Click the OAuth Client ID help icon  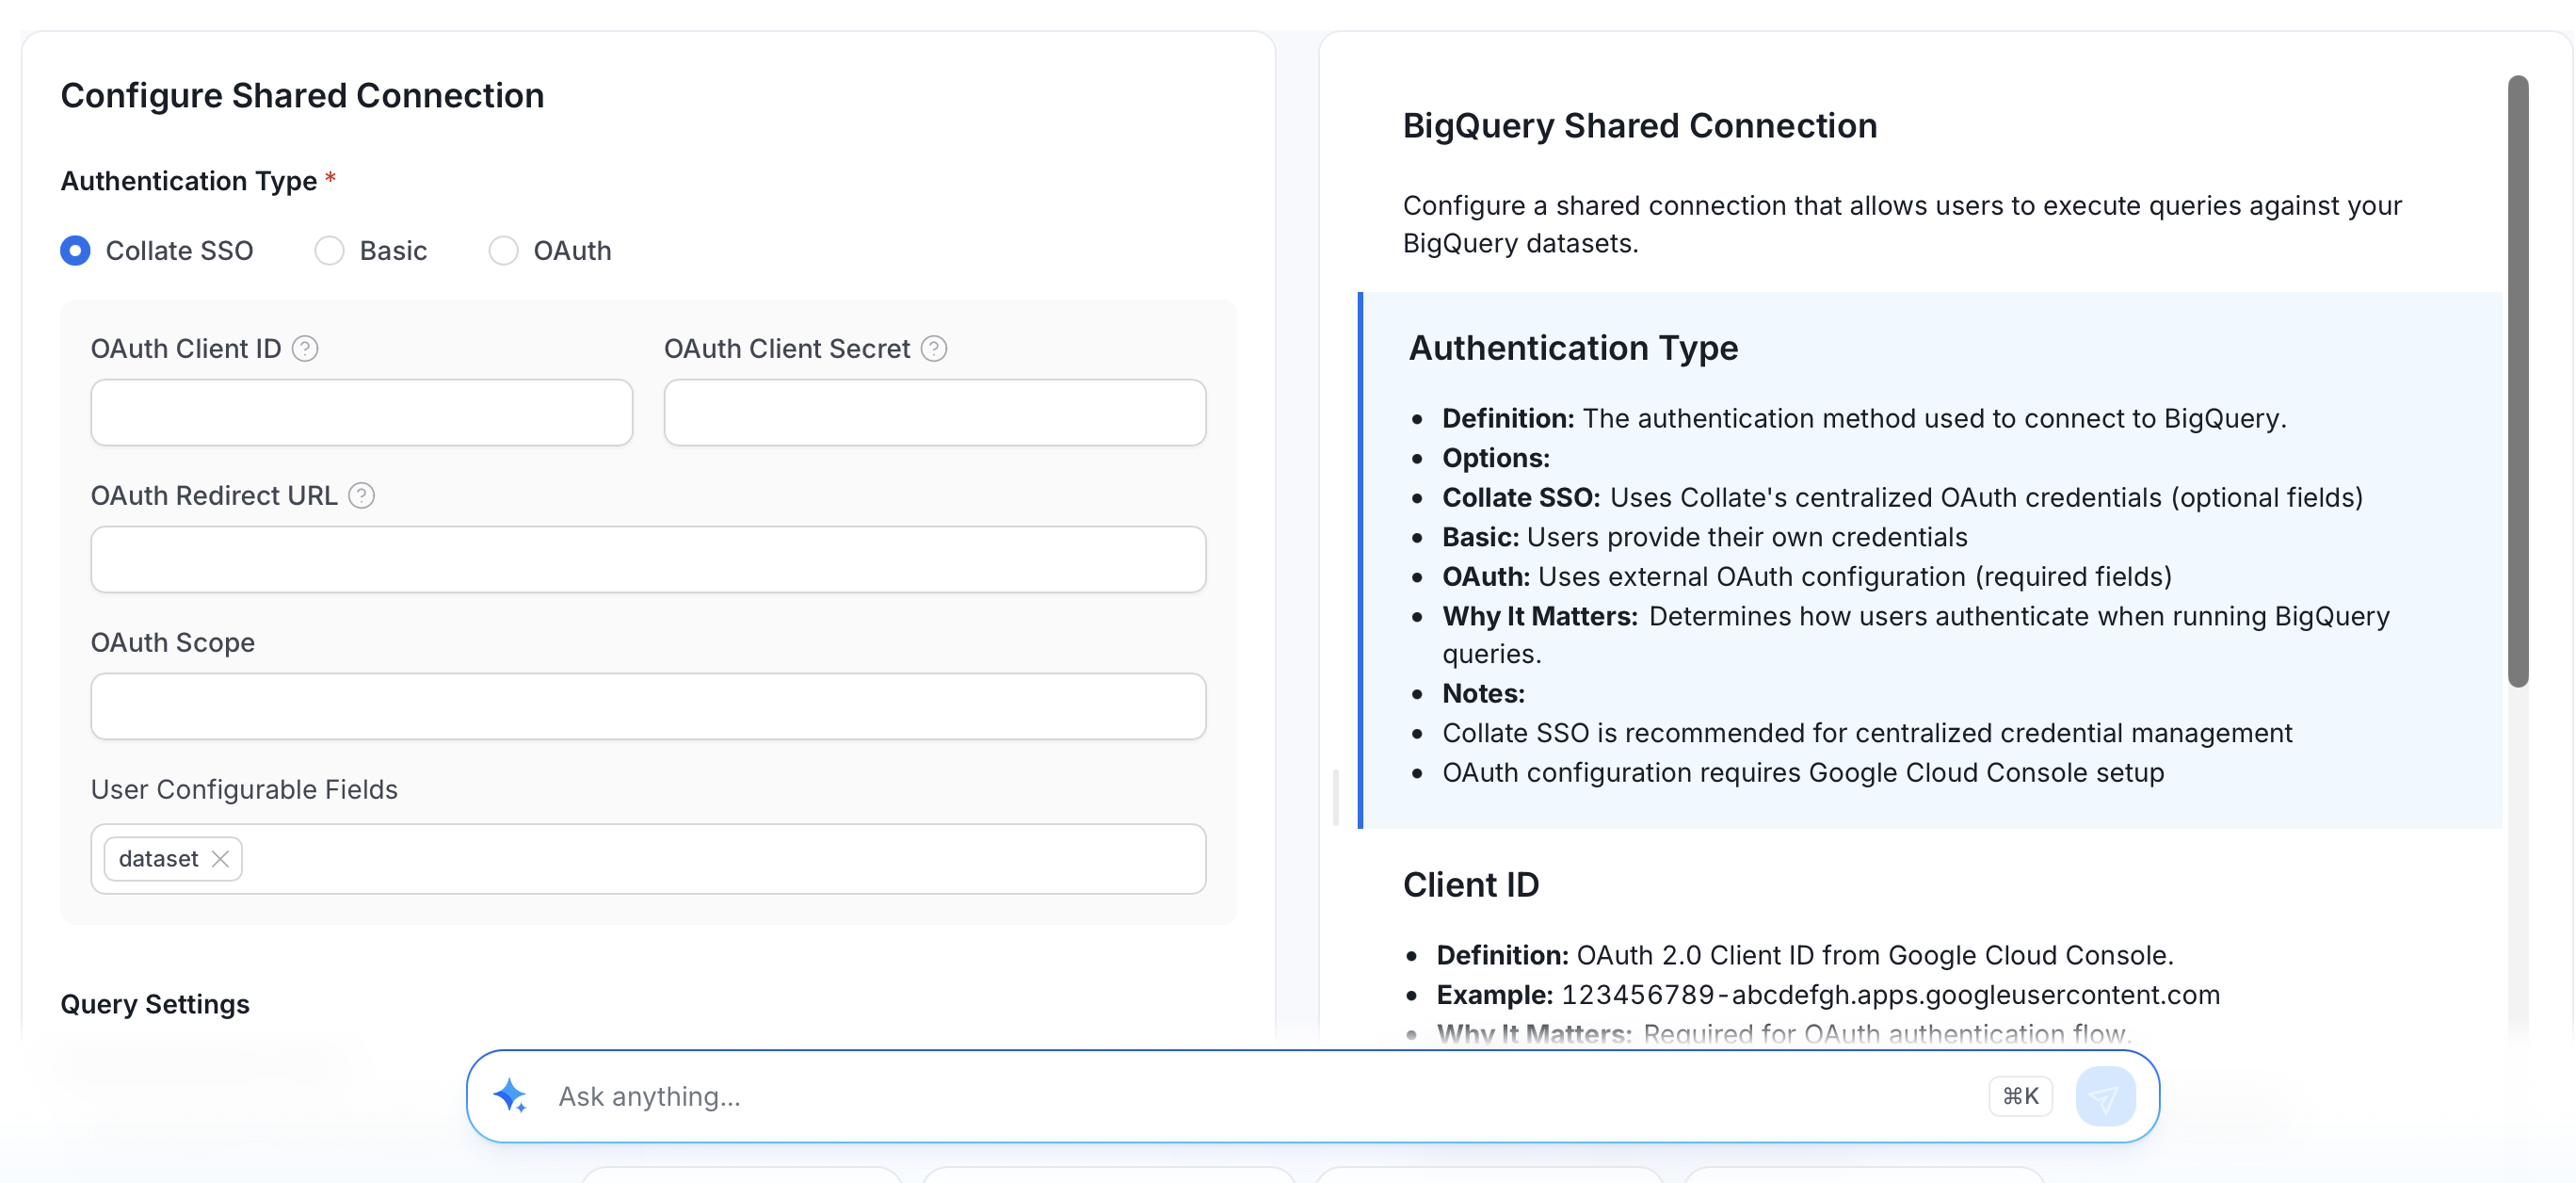tap(305, 348)
